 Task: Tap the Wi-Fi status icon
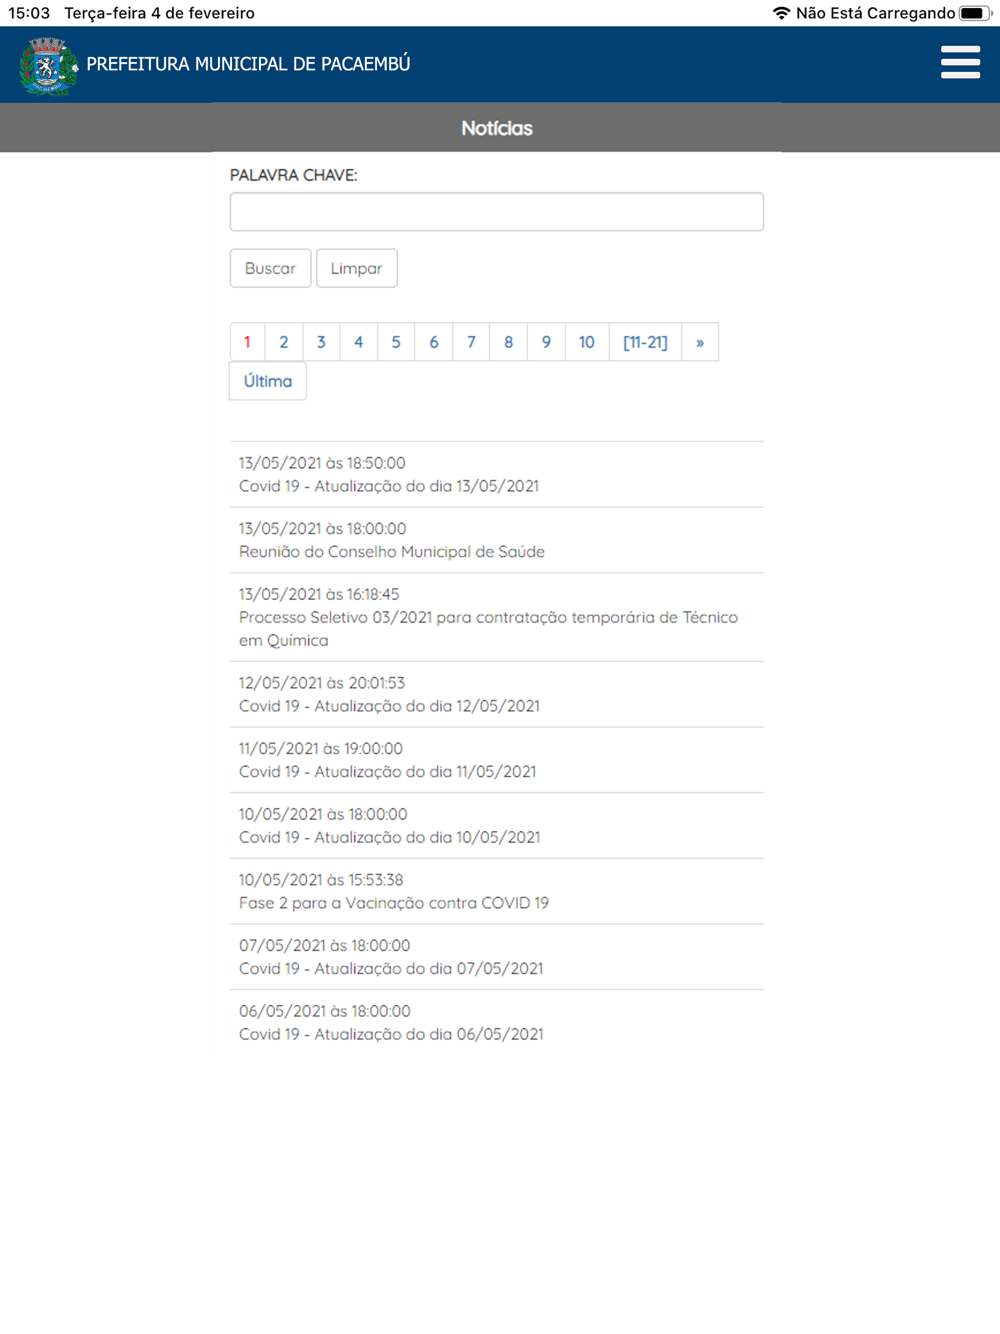782,13
